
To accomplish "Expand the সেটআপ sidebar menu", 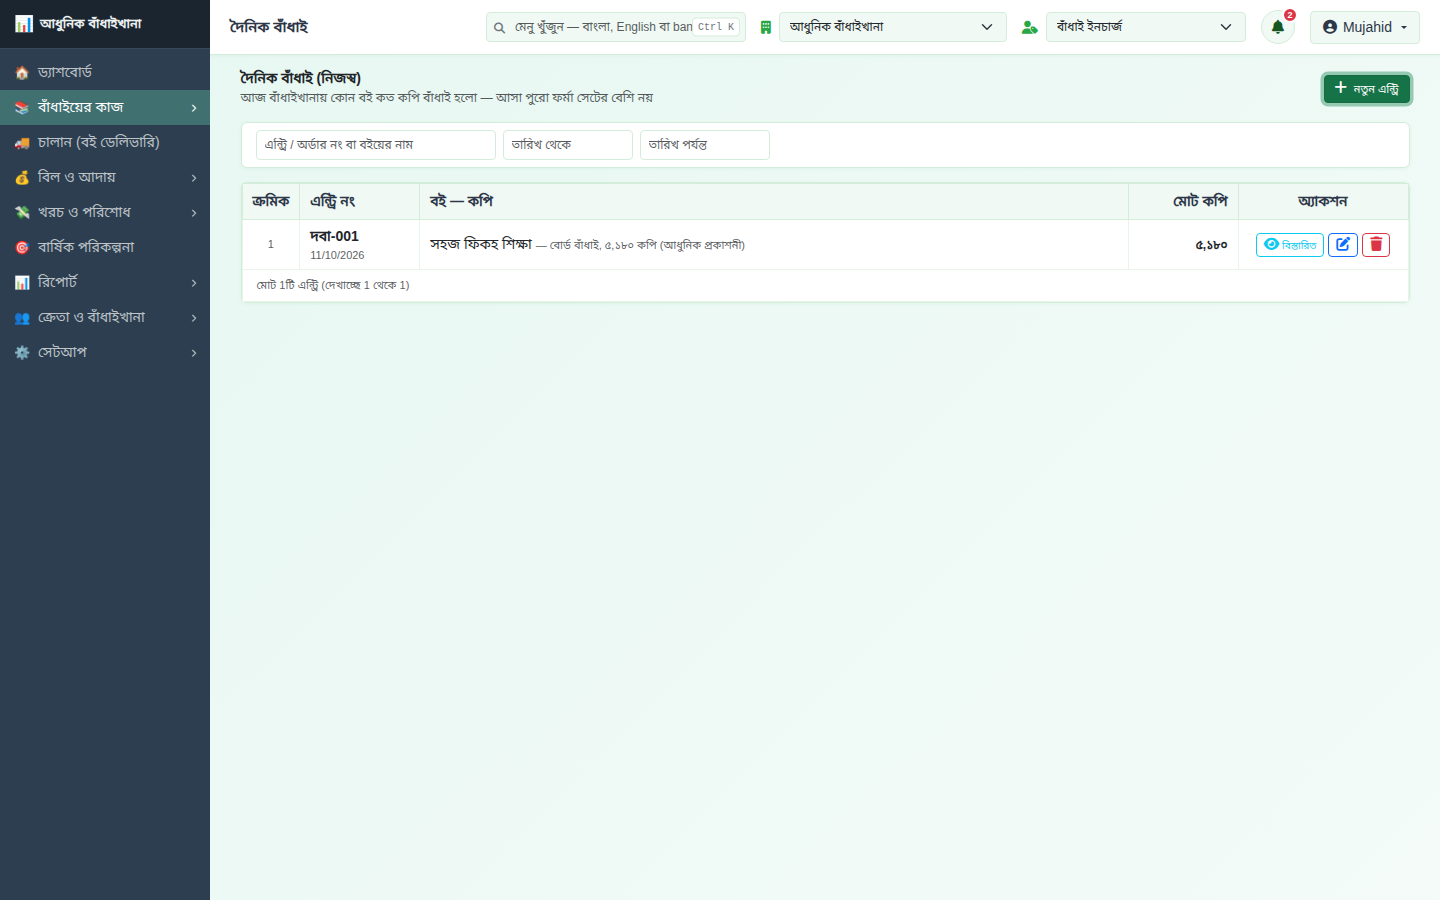I will pyautogui.click(x=105, y=352).
